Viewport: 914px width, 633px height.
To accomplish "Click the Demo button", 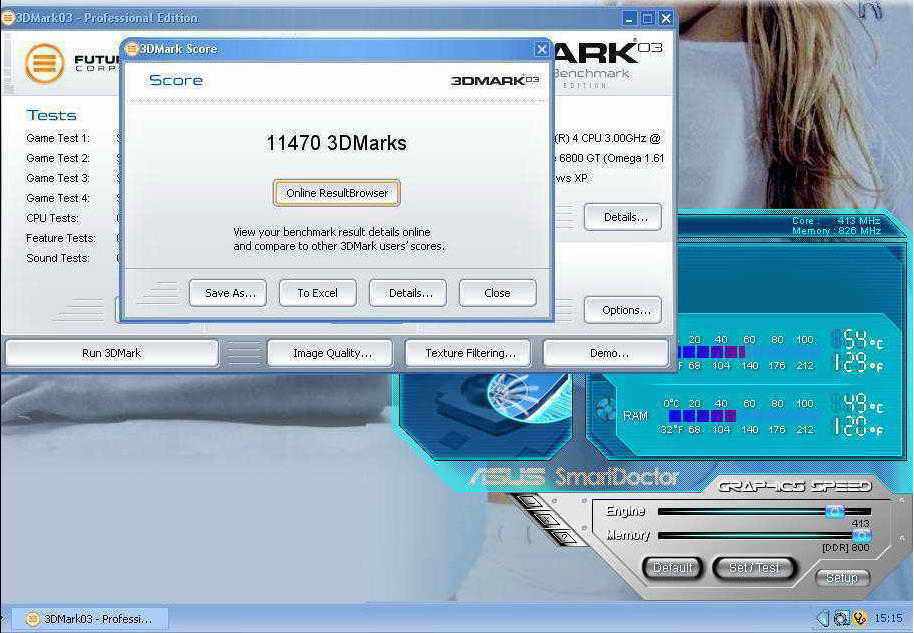I will point(606,353).
